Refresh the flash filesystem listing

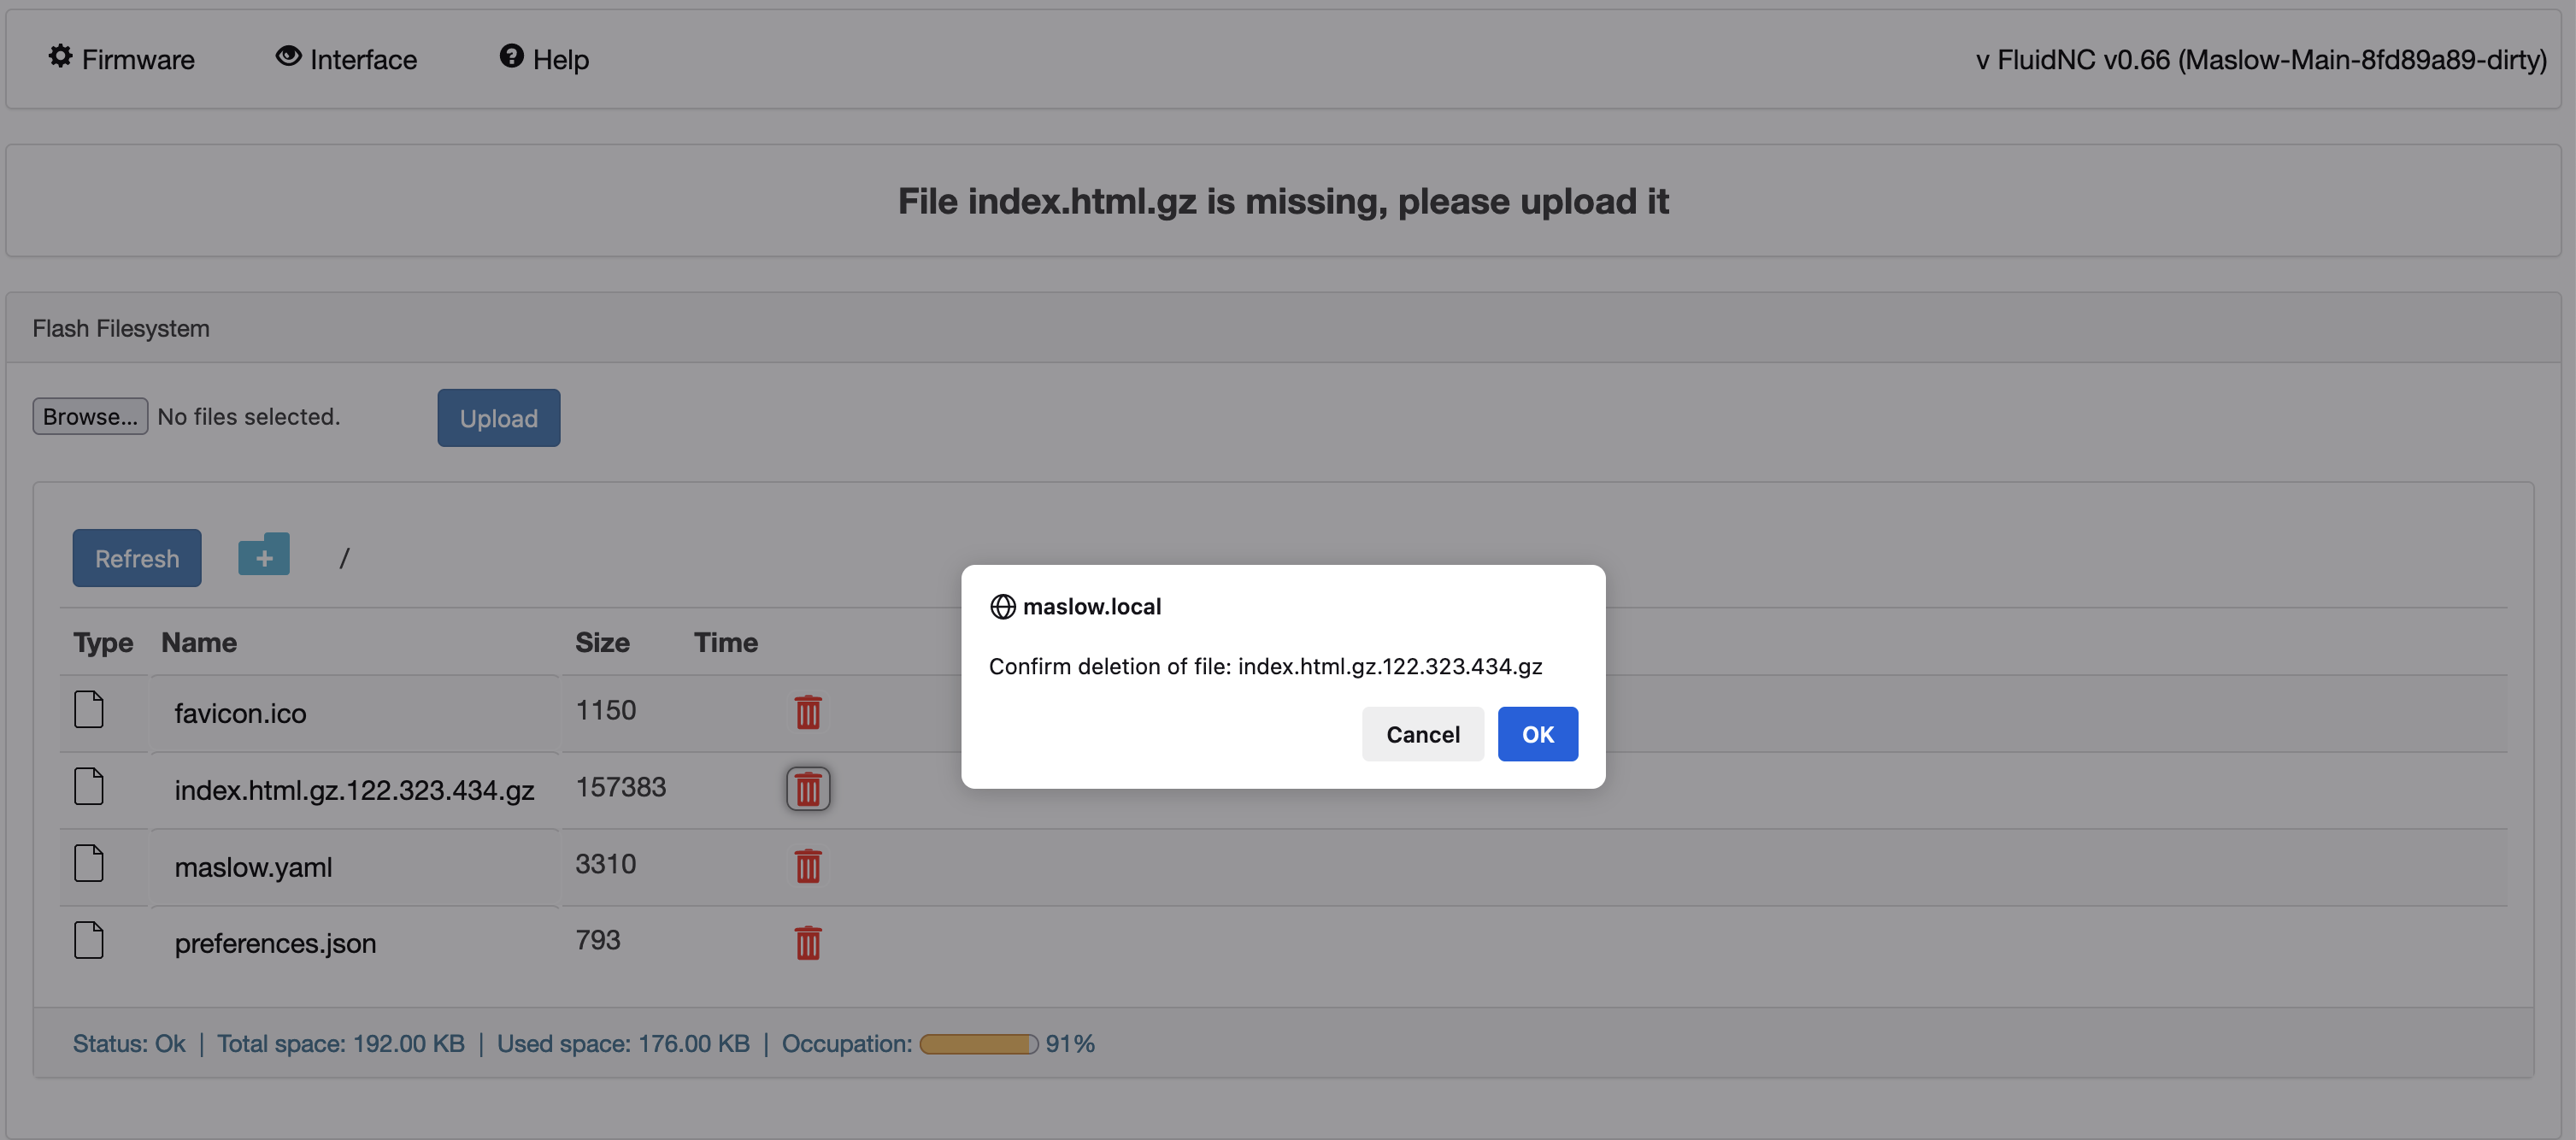[137, 558]
